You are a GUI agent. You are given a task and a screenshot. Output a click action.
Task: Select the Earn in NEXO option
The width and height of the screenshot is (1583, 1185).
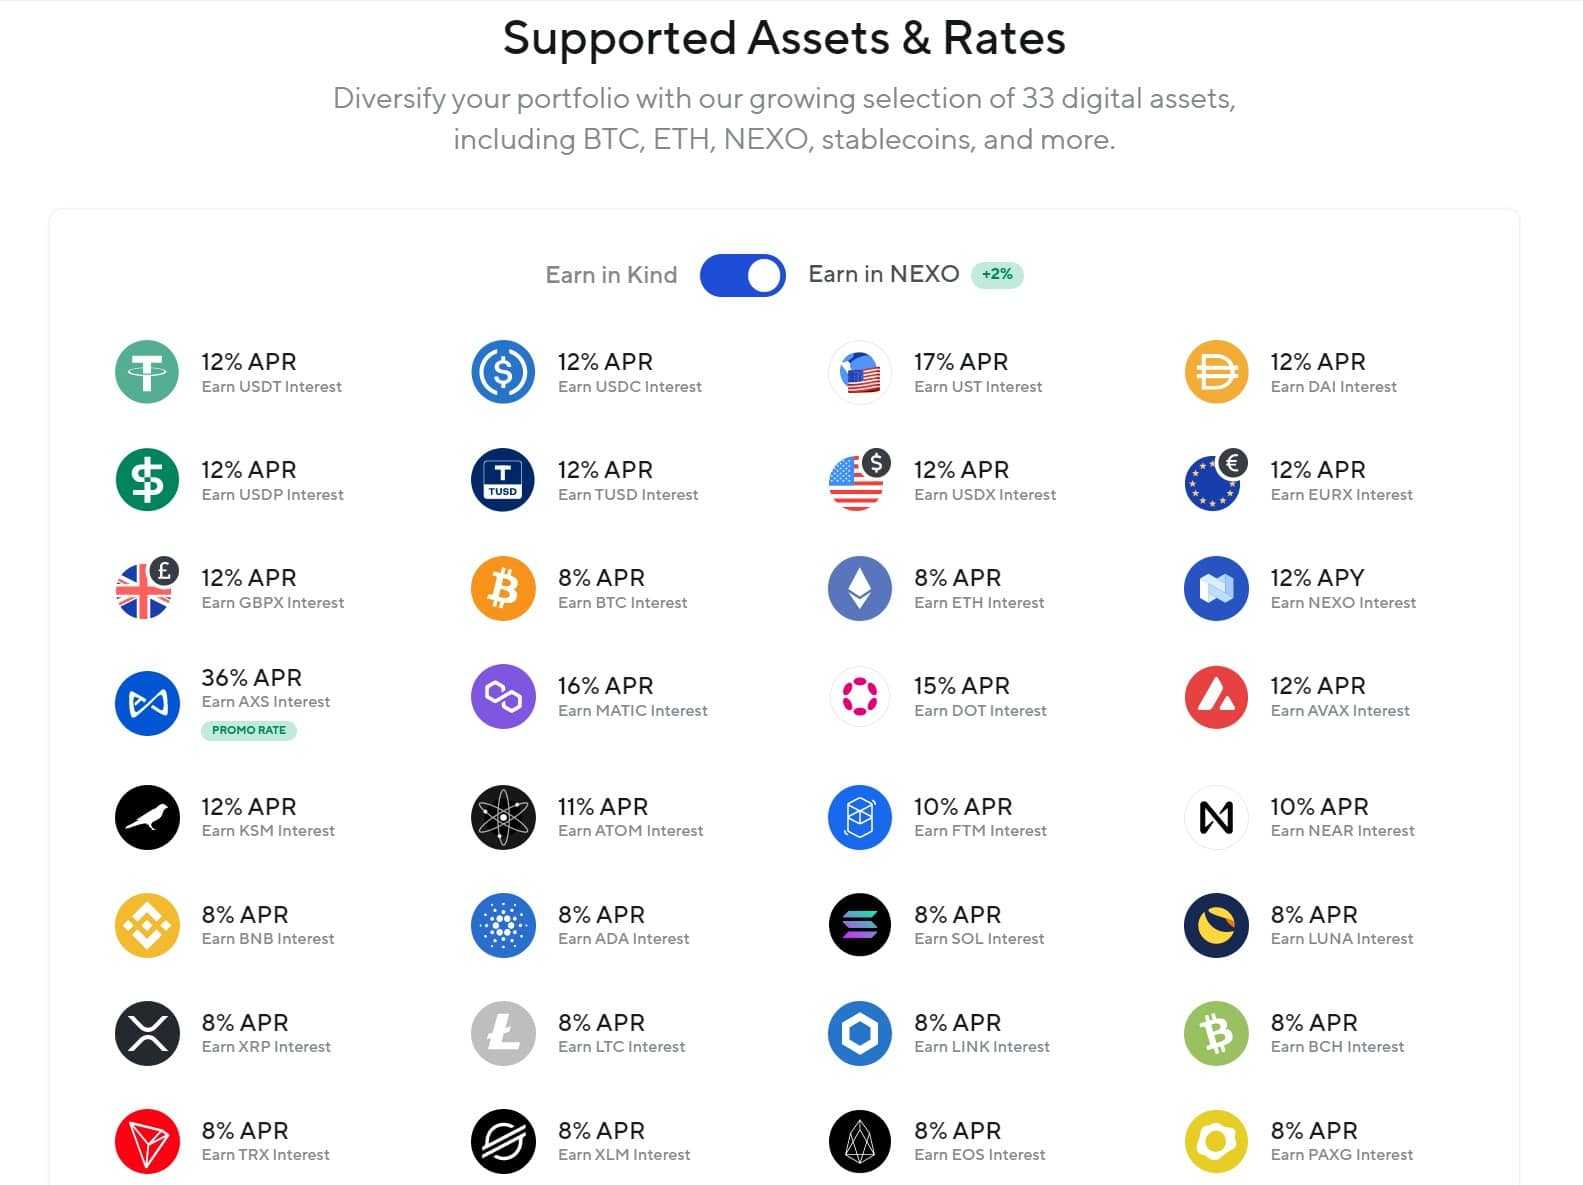click(883, 274)
